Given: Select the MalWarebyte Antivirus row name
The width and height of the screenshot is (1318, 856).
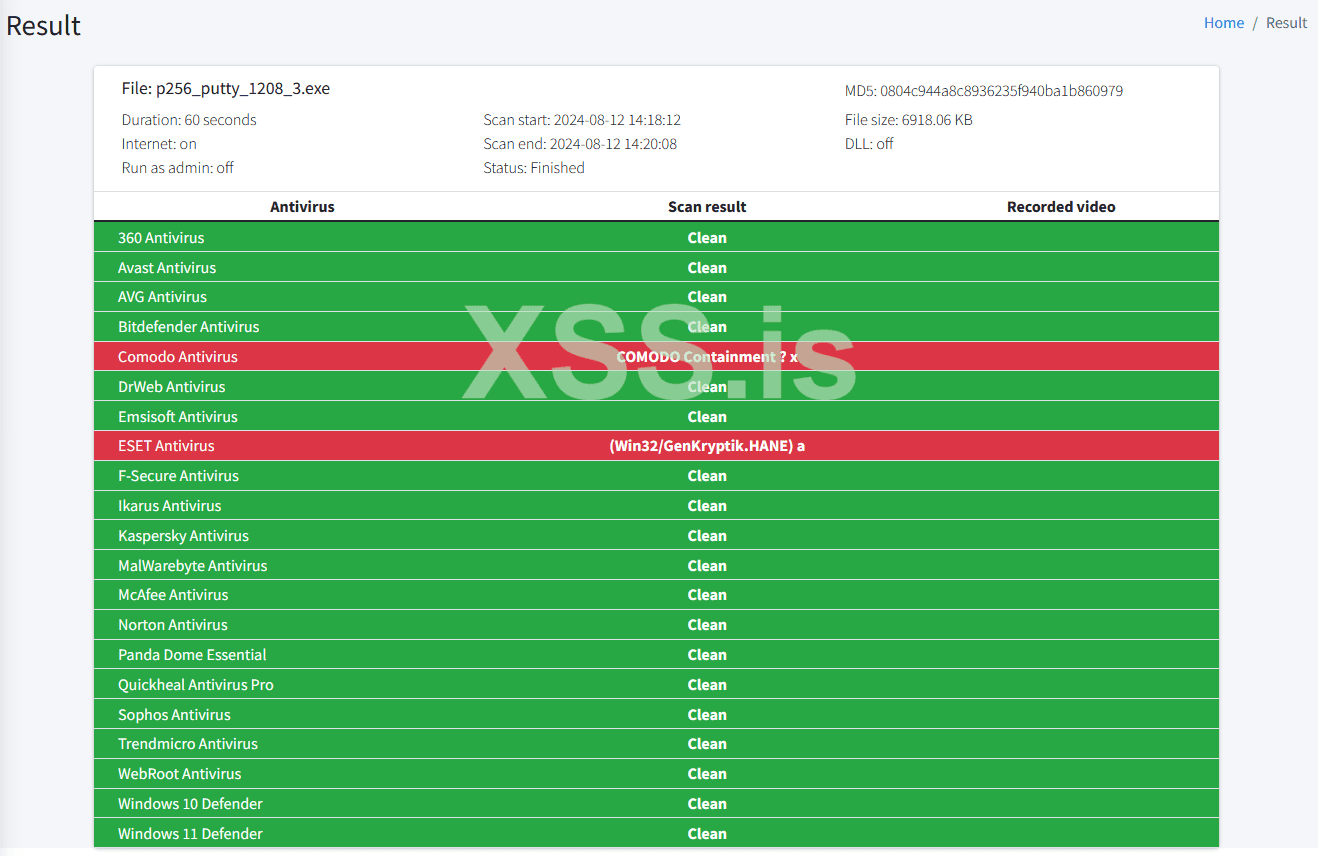Looking at the screenshot, I should pyautogui.click(x=193, y=566).
